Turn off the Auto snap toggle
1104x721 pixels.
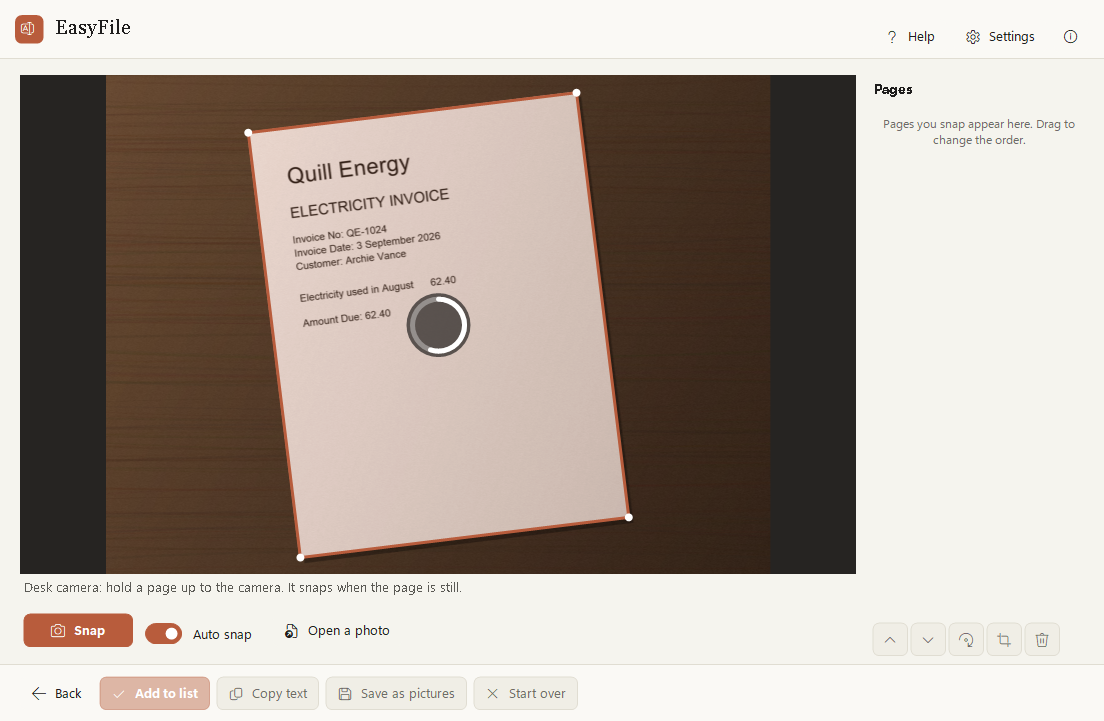[163, 634]
